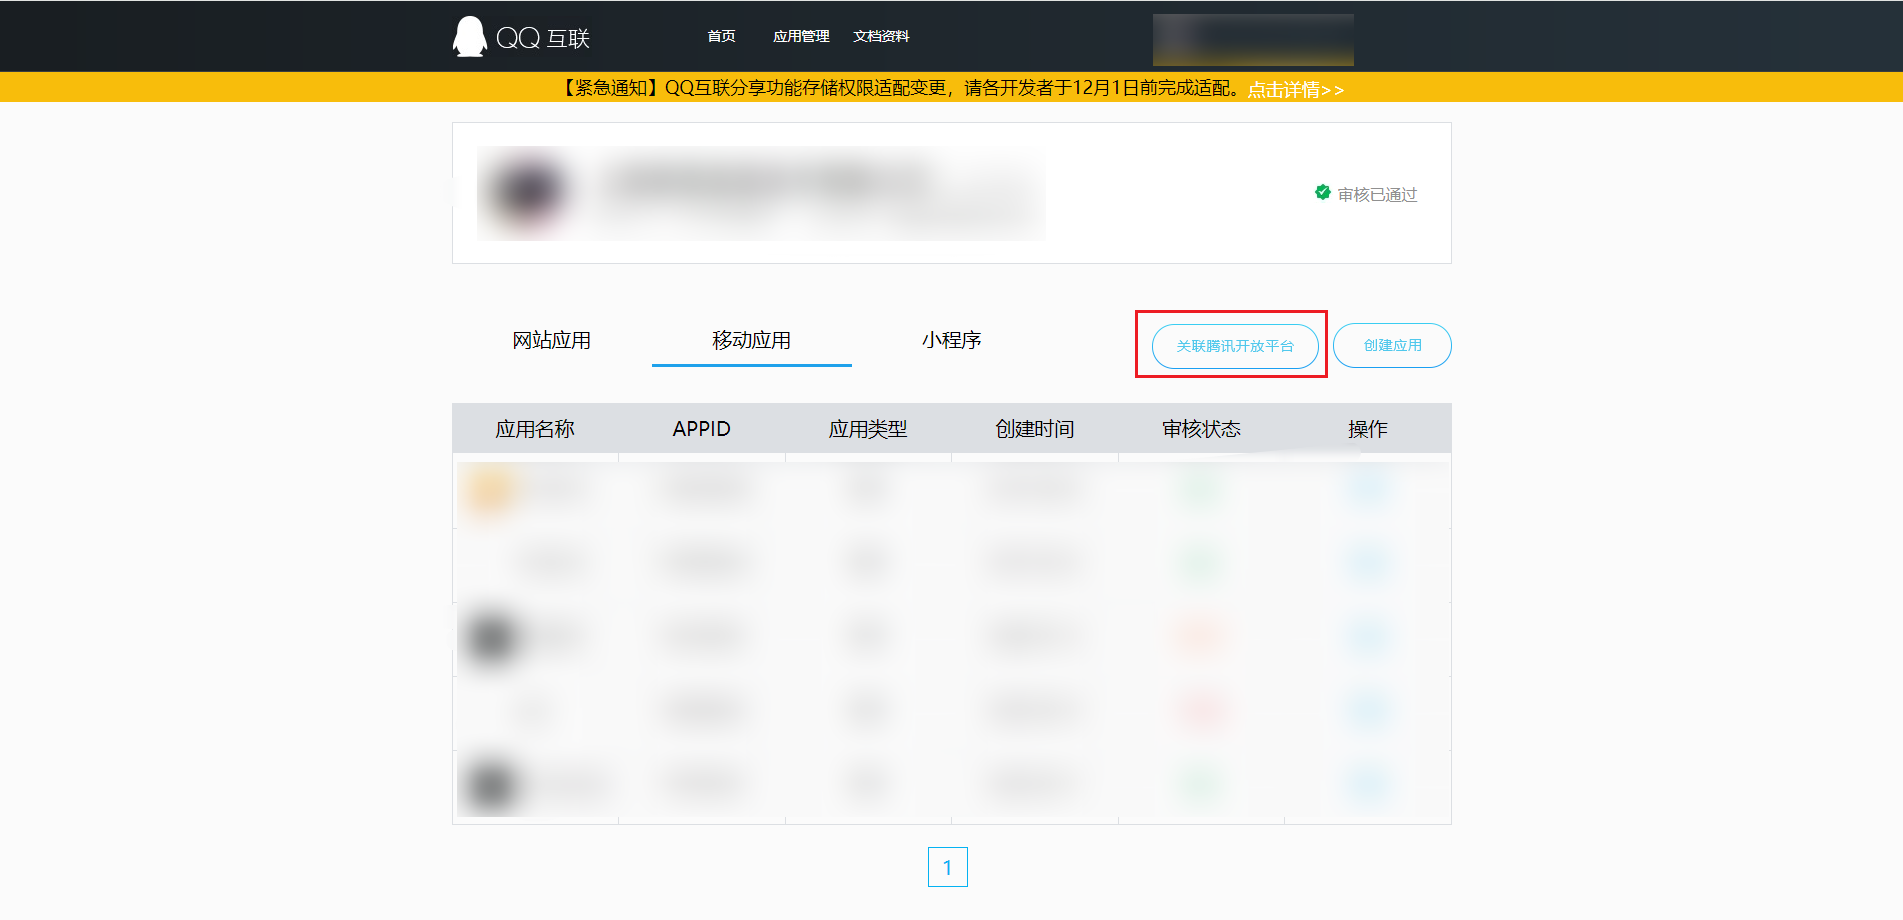Open the 文档资料 menu item

tap(882, 36)
